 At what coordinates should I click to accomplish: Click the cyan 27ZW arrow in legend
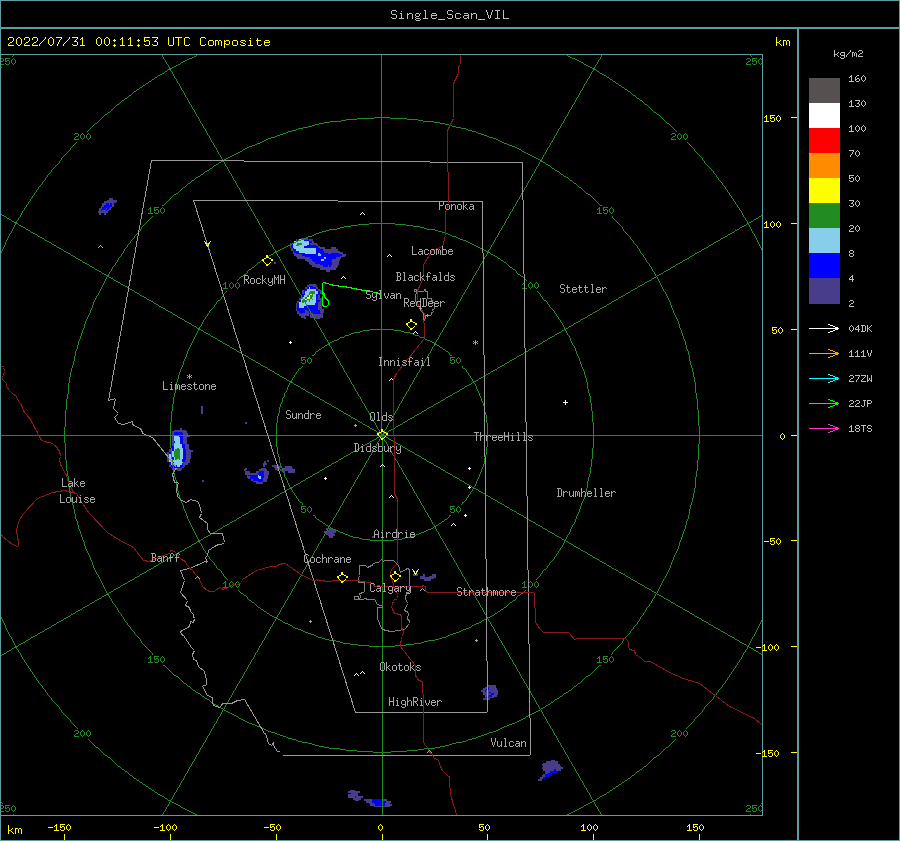[824, 378]
